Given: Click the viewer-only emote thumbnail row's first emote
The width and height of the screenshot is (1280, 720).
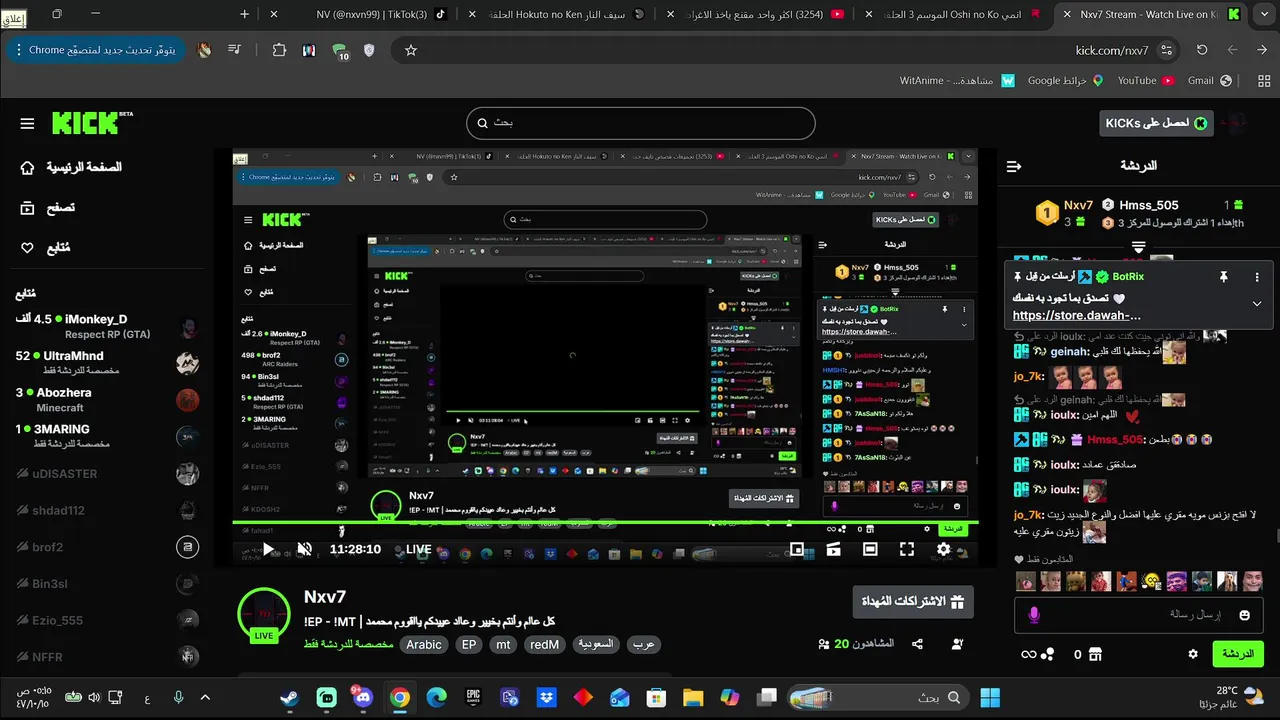Looking at the screenshot, I should pyautogui.click(x=1026, y=581).
